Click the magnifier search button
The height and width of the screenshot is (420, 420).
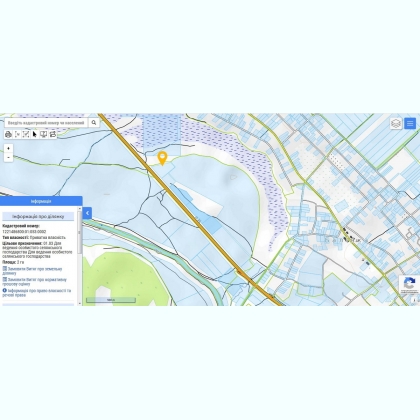(94, 123)
